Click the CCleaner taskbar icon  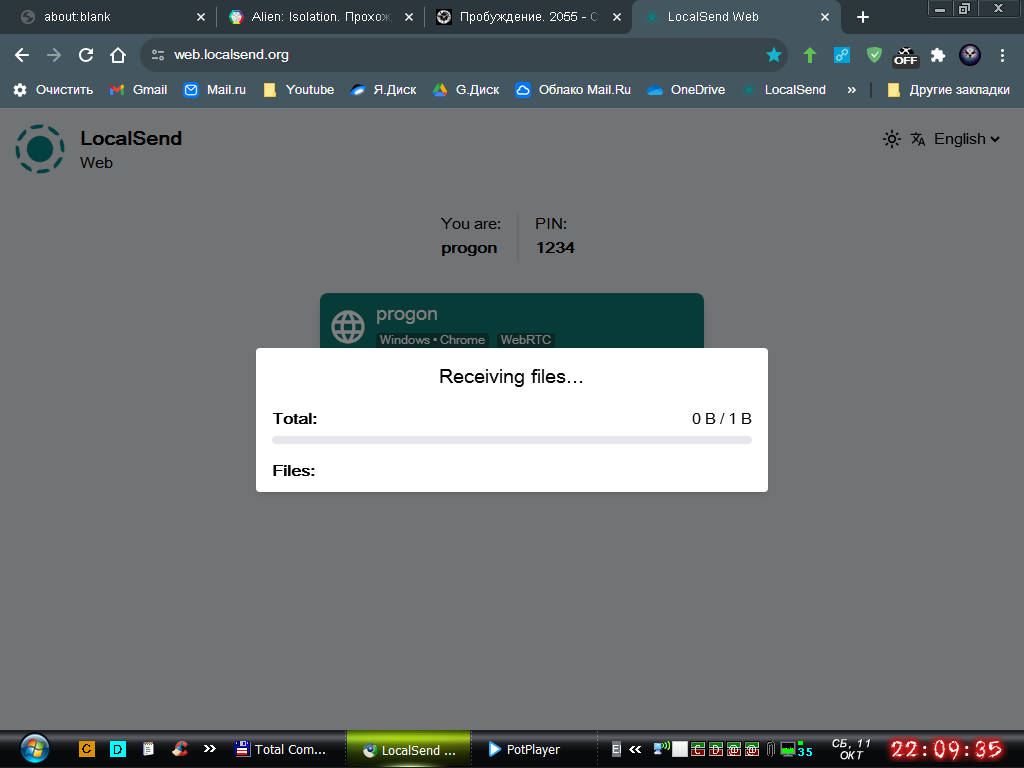180,749
